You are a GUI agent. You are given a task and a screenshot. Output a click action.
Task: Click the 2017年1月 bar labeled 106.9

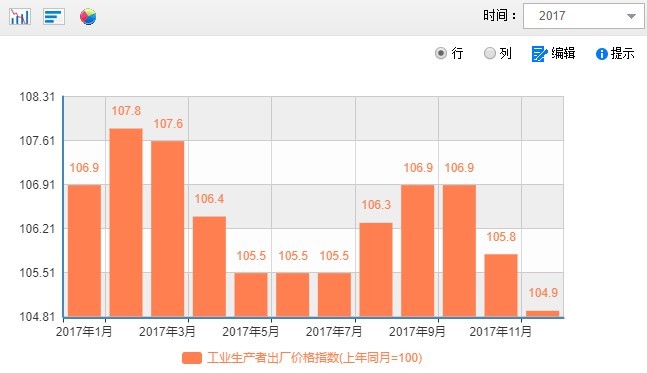[x=84, y=251]
